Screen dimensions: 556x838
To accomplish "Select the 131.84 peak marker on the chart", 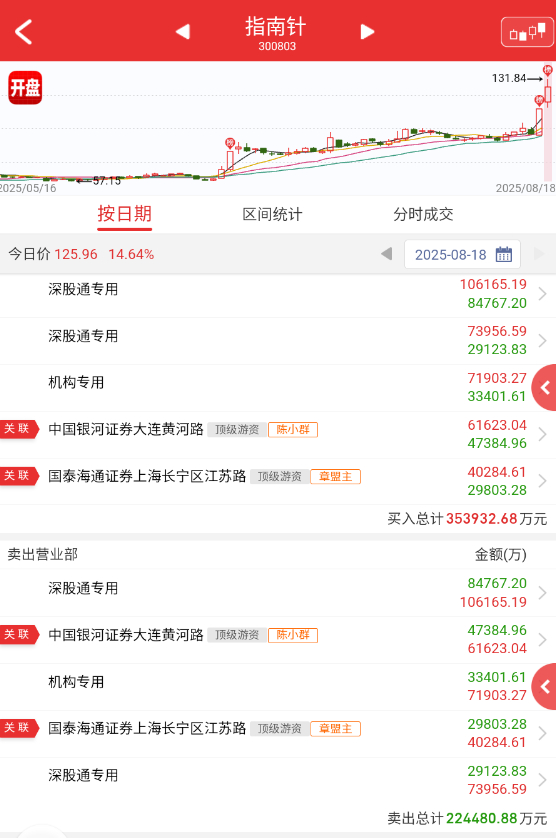I will [509, 78].
